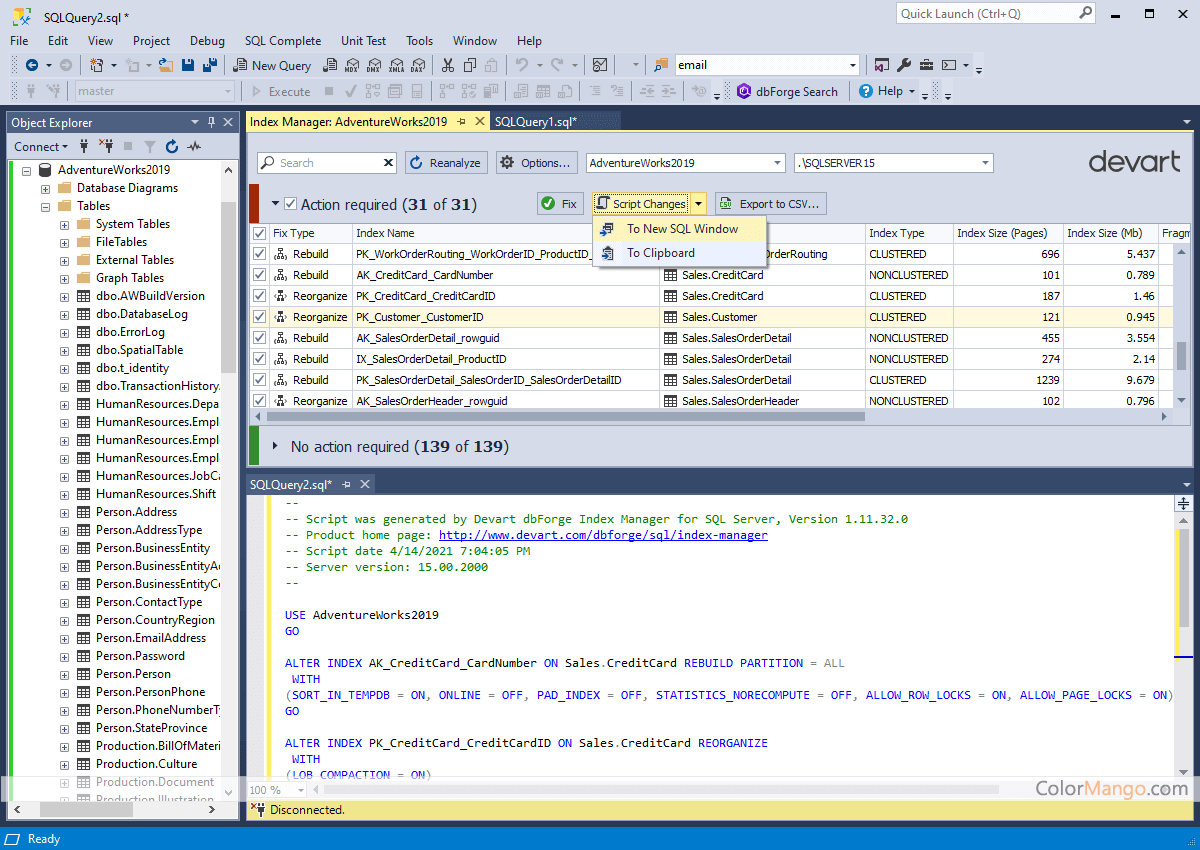Screen dimensions: 1200x850
Task: Open the toolbox icon in top toolbar
Action: pos(927,65)
